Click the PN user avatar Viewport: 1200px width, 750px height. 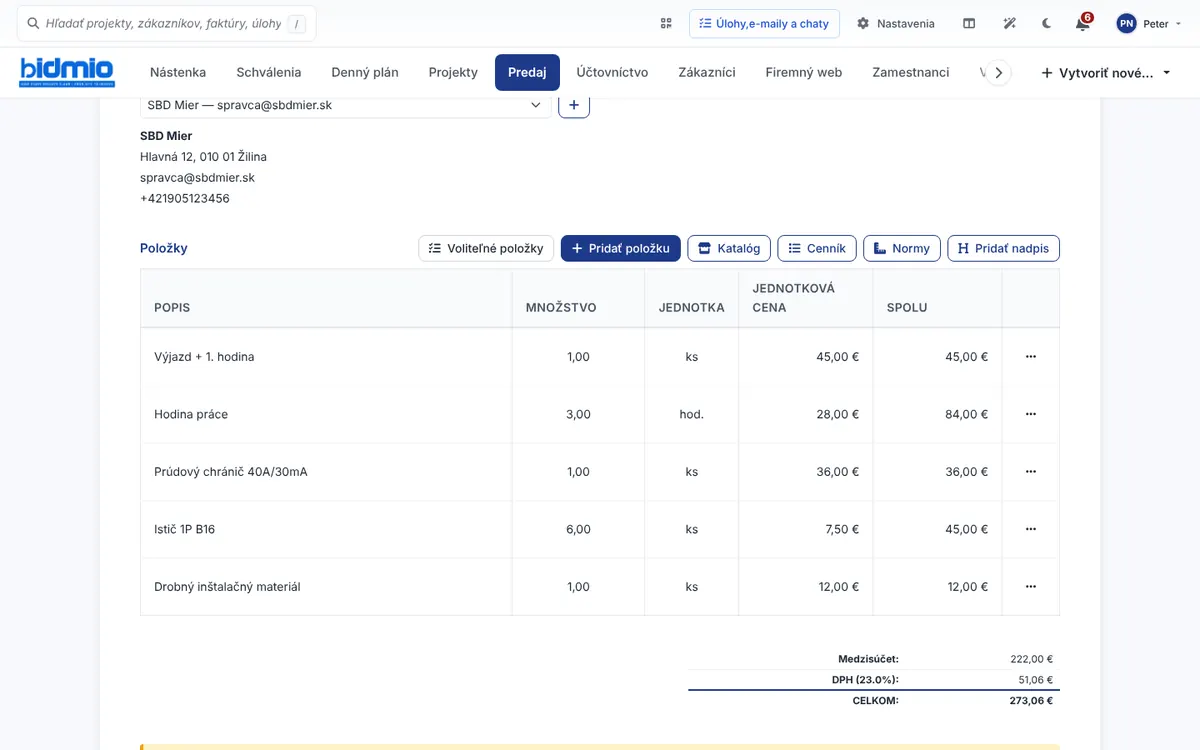click(1126, 23)
